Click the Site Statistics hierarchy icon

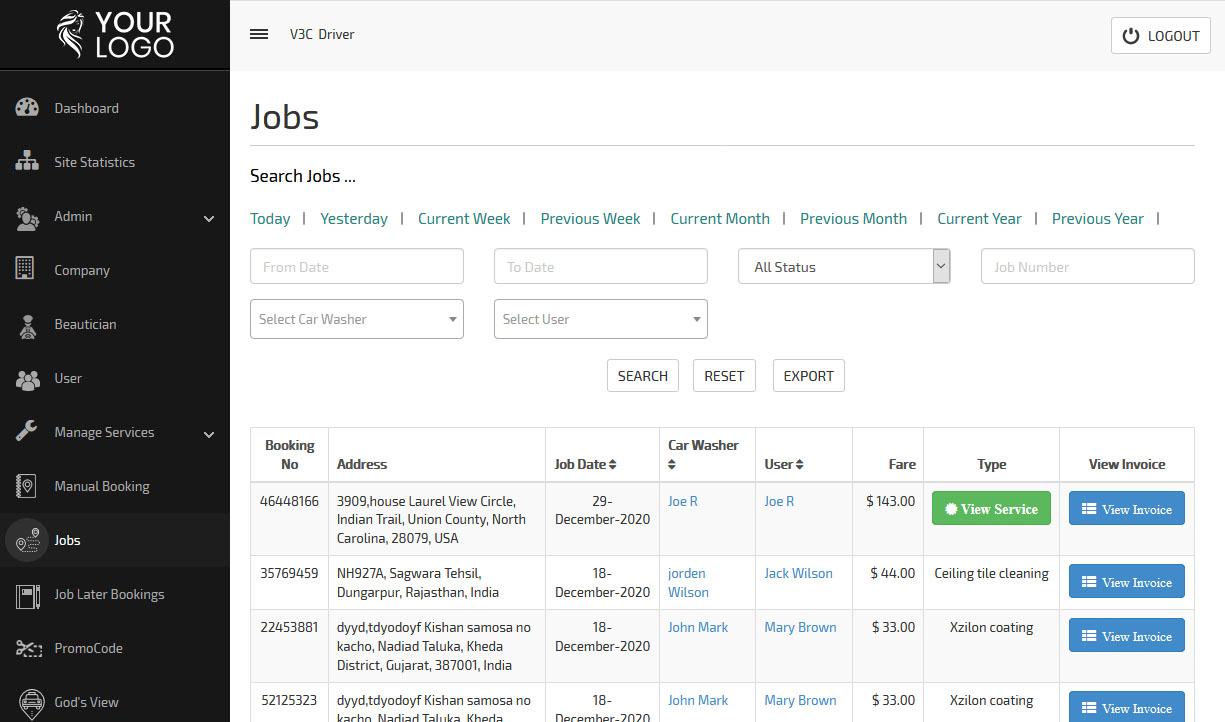coord(27,162)
